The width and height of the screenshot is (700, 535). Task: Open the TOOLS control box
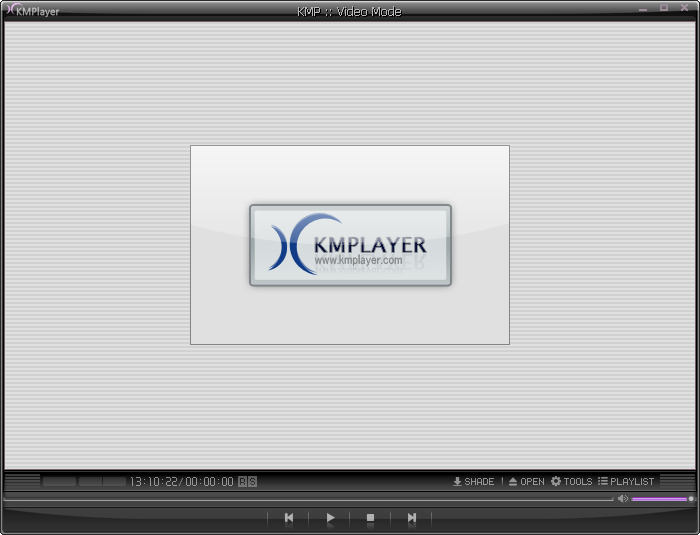coord(571,481)
